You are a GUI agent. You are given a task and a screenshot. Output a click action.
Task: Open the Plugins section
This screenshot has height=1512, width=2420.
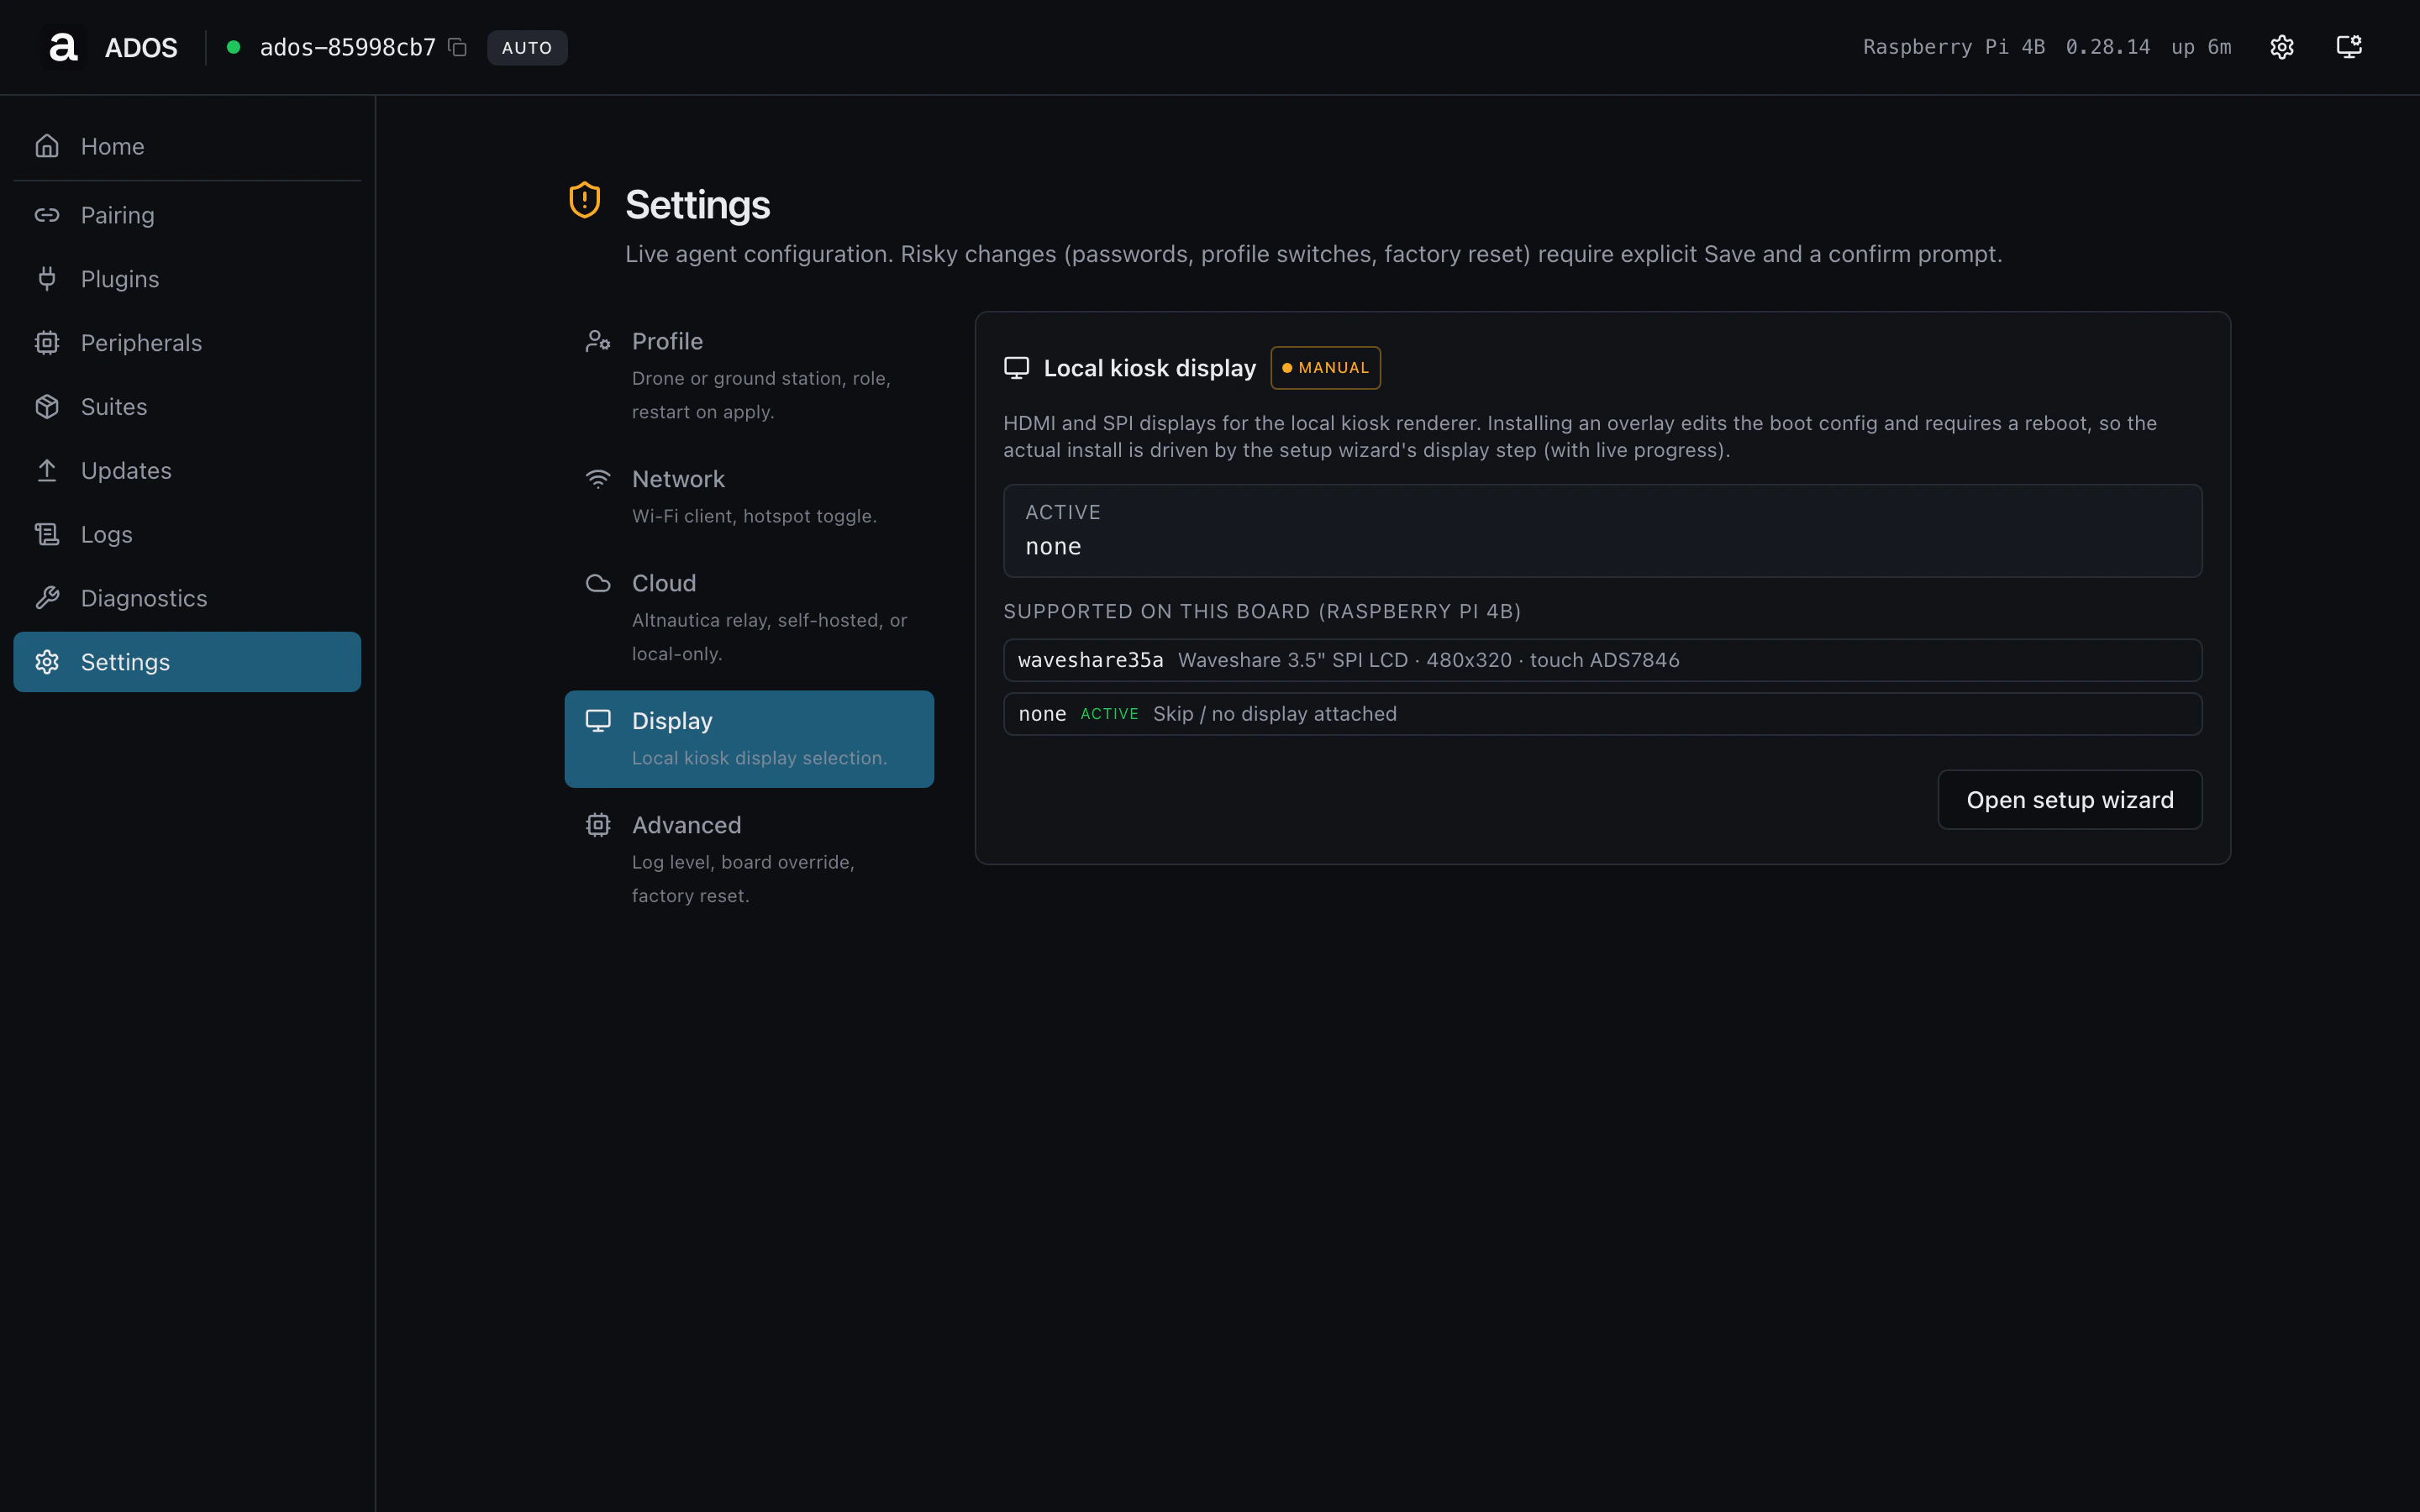(187, 279)
